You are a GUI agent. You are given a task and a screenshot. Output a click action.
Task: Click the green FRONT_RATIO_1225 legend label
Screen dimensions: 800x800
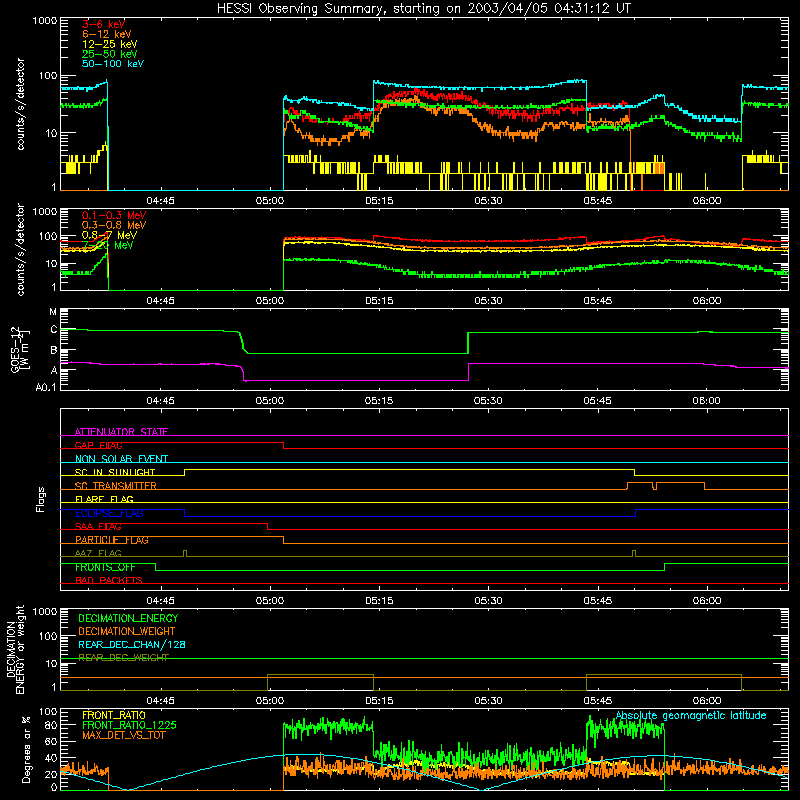tap(130, 725)
